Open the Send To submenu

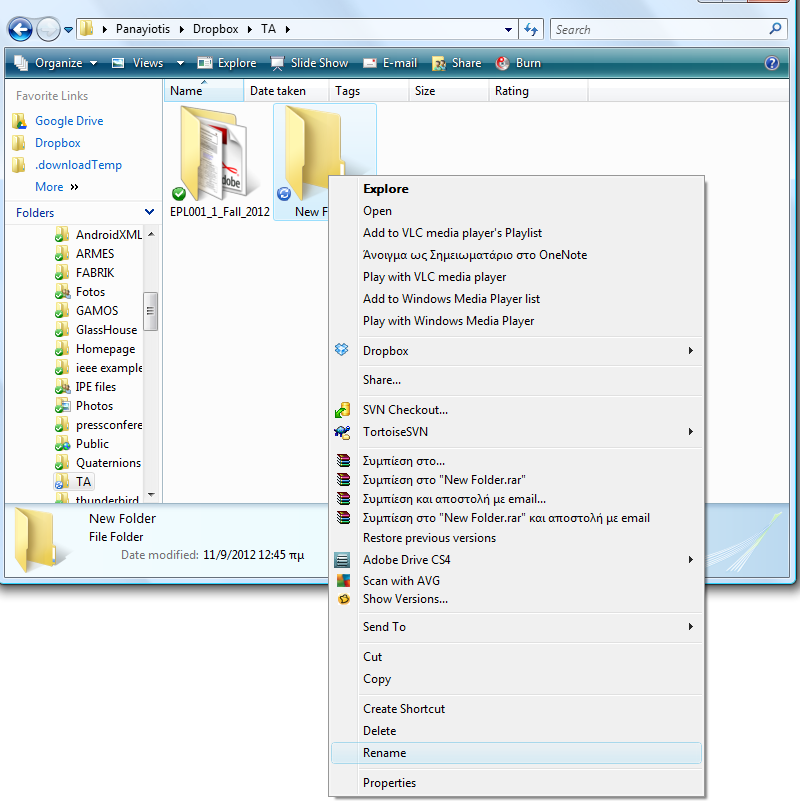(516, 627)
